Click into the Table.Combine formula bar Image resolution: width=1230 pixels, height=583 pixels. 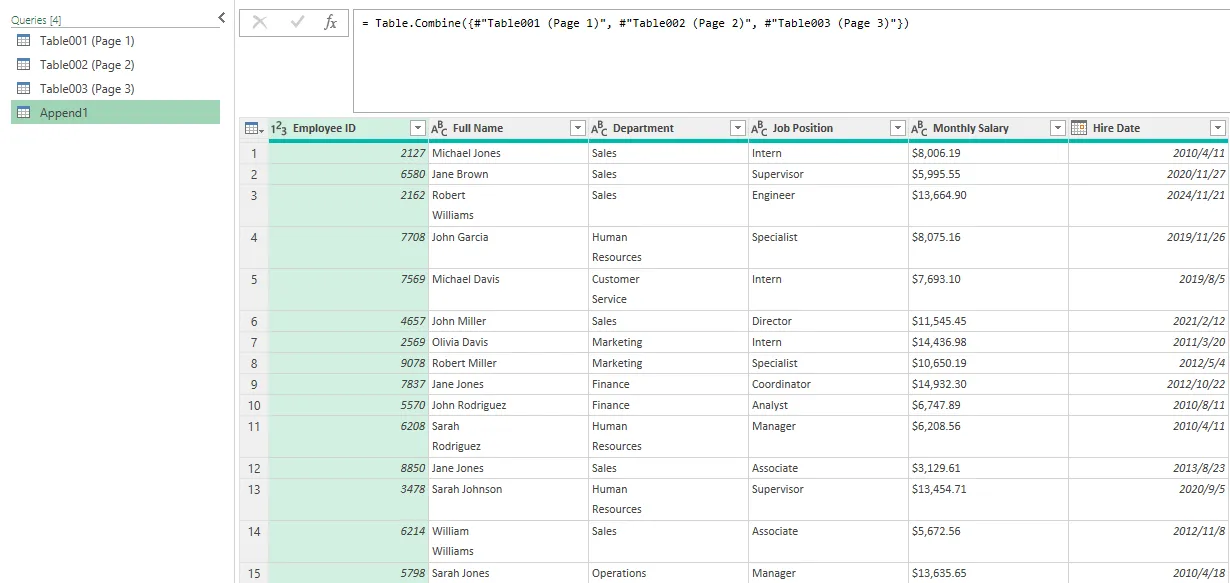tap(791, 60)
